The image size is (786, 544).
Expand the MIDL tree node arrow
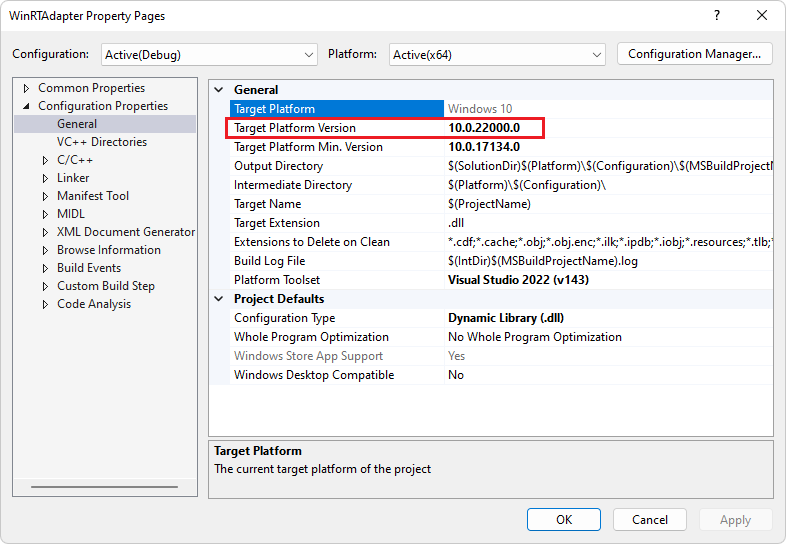45,215
